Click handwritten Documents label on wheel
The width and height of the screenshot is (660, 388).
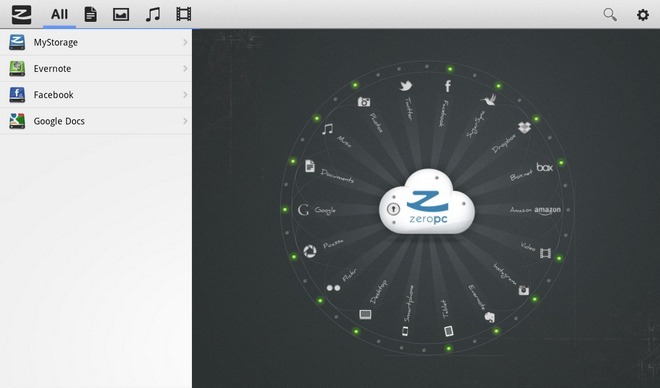point(338,176)
